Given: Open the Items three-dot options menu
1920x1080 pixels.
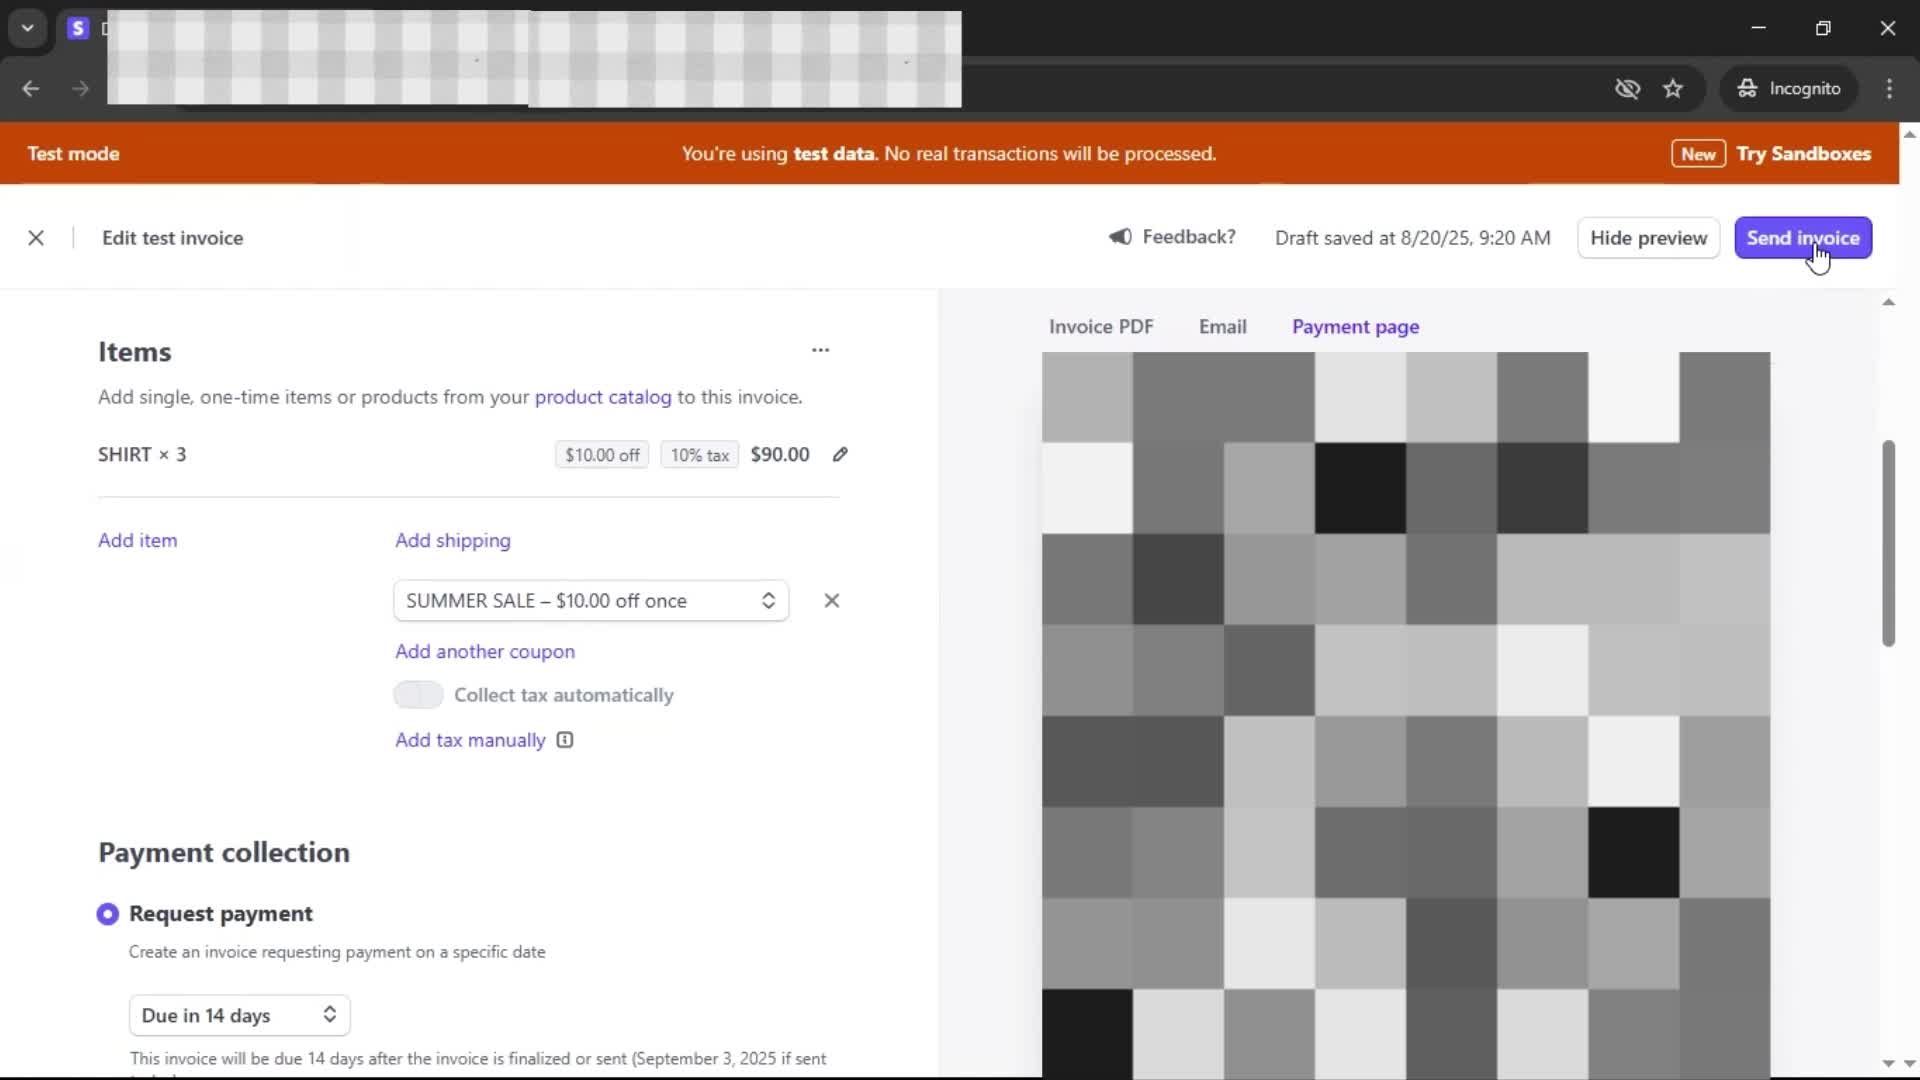Looking at the screenshot, I should click(x=820, y=350).
